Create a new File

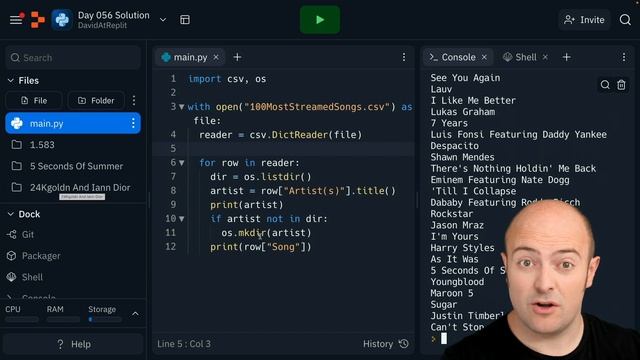(x=34, y=100)
